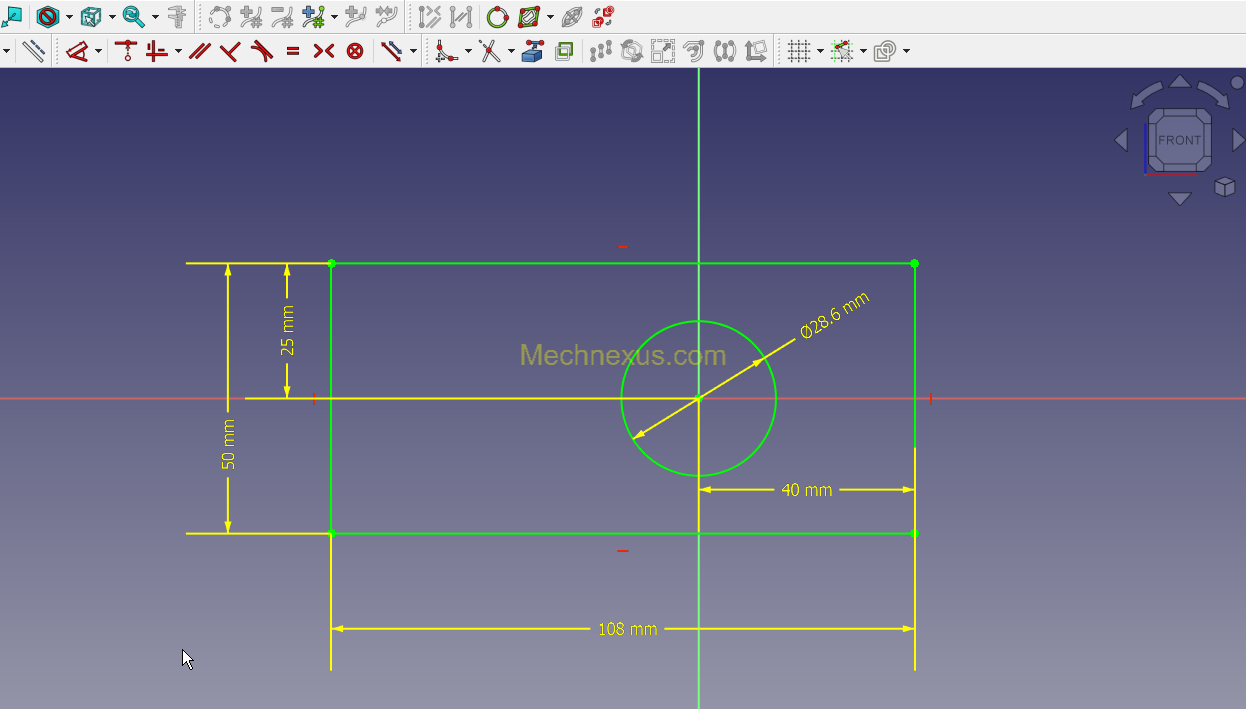
Task: Open dropdown next to view section cube
Action: 112,17
